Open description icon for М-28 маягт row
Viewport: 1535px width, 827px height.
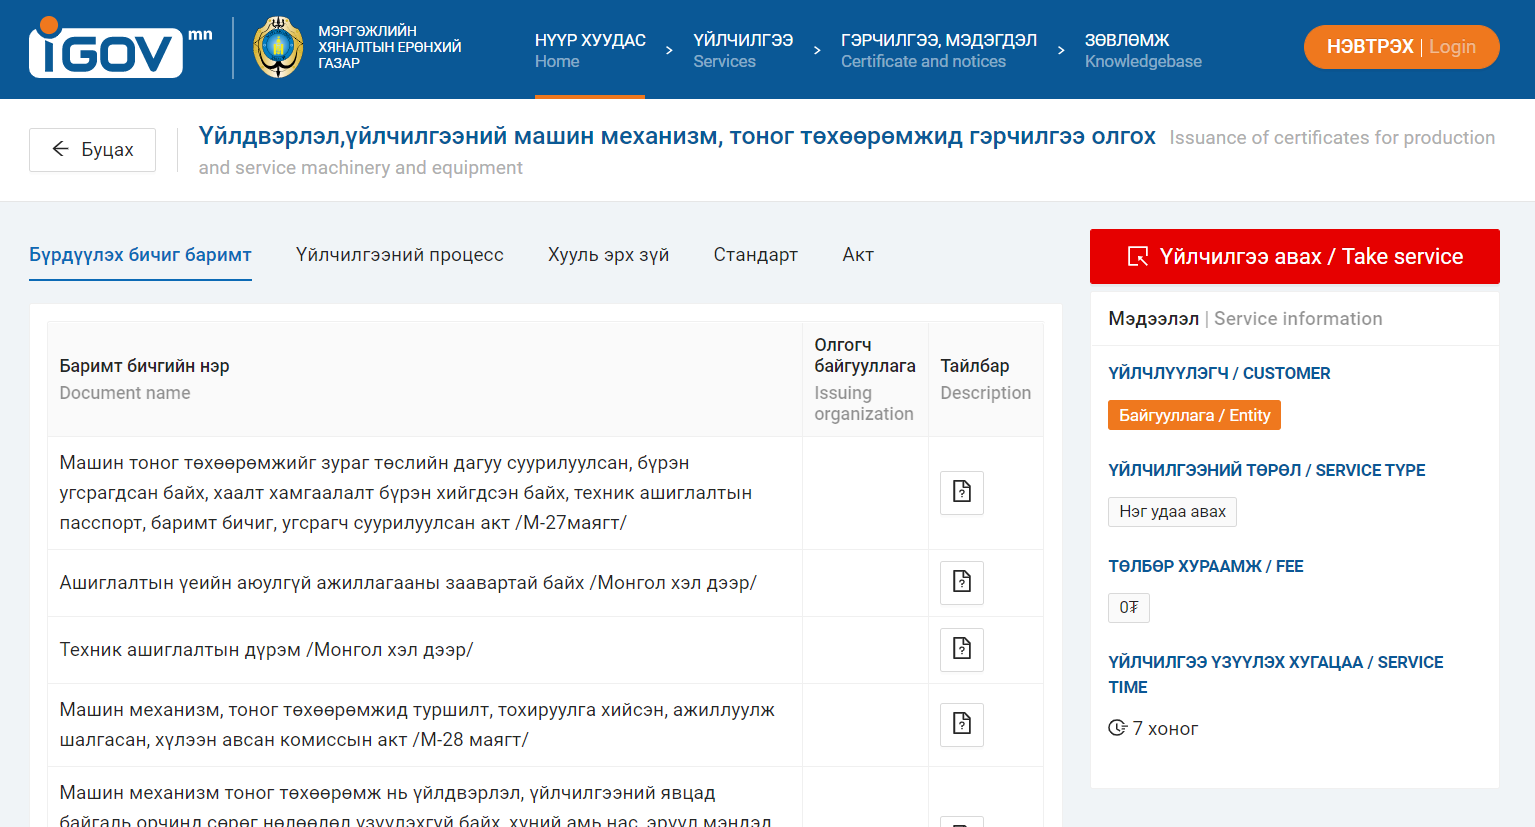[x=962, y=724]
